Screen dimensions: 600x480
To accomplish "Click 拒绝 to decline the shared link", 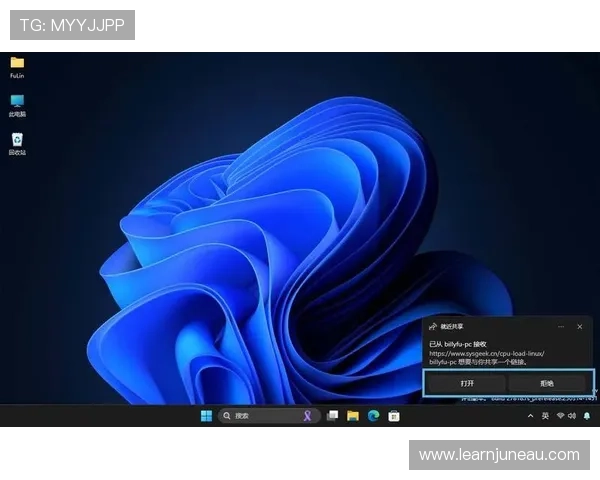I will pos(547,383).
